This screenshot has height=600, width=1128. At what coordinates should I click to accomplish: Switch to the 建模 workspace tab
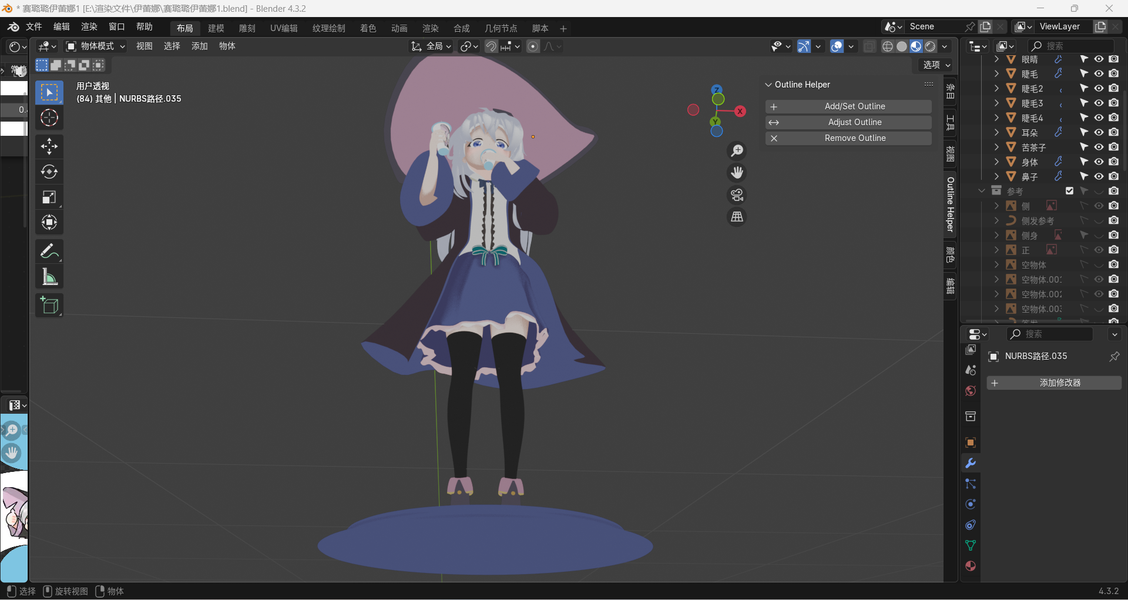216,28
